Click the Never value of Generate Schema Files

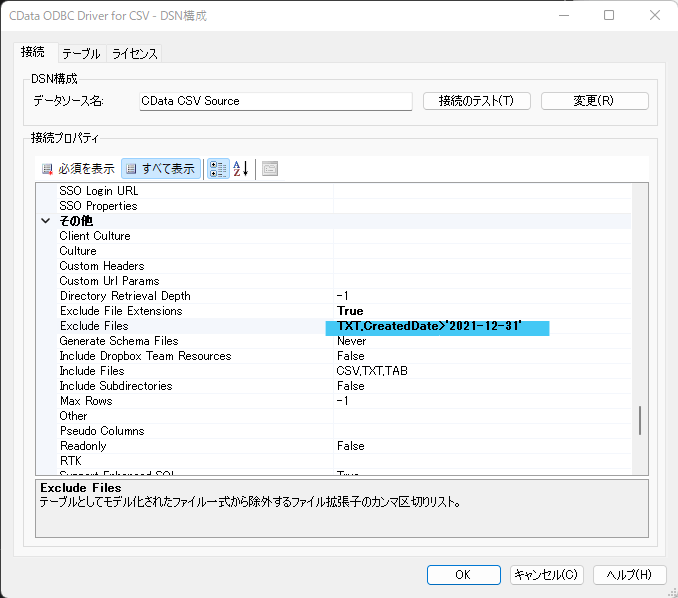tap(352, 341)
